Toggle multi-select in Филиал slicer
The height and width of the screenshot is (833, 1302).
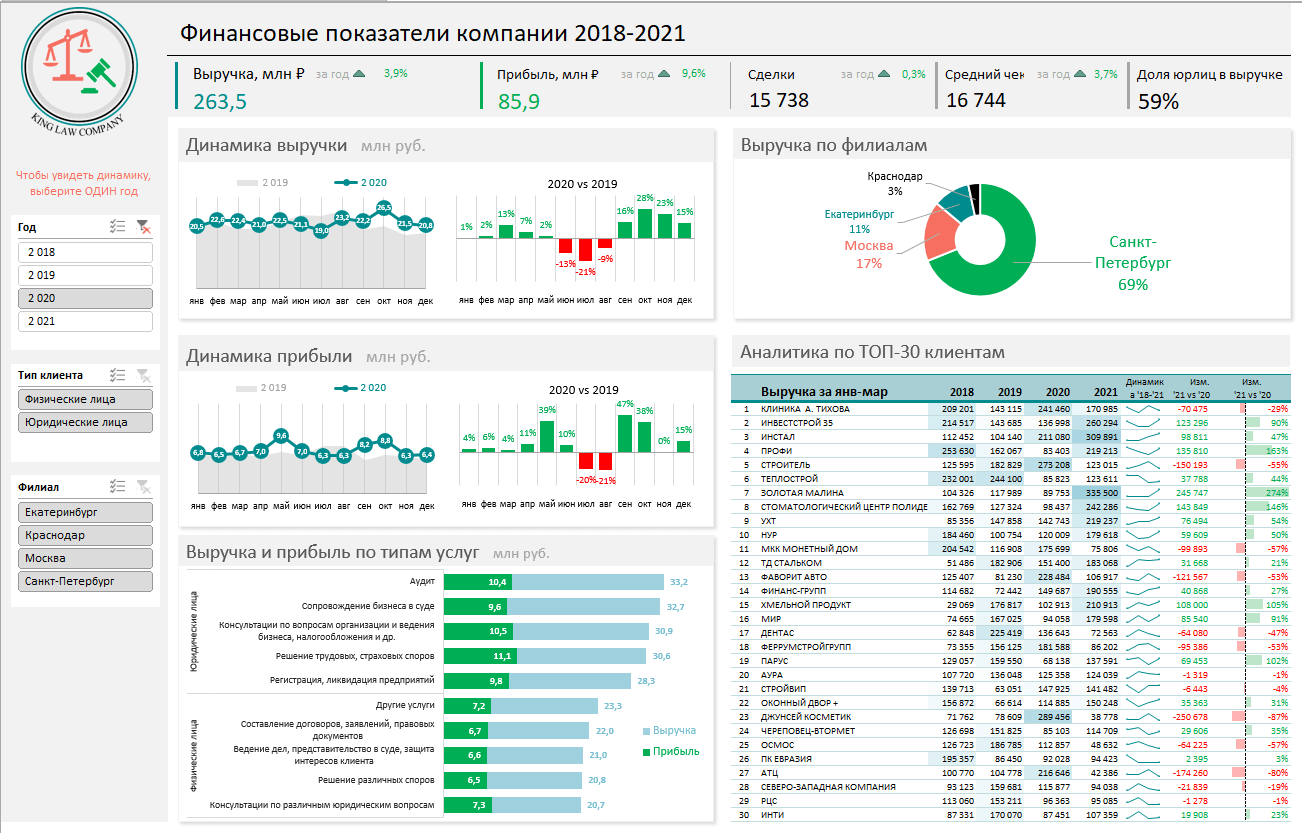[x=118, y=487]
